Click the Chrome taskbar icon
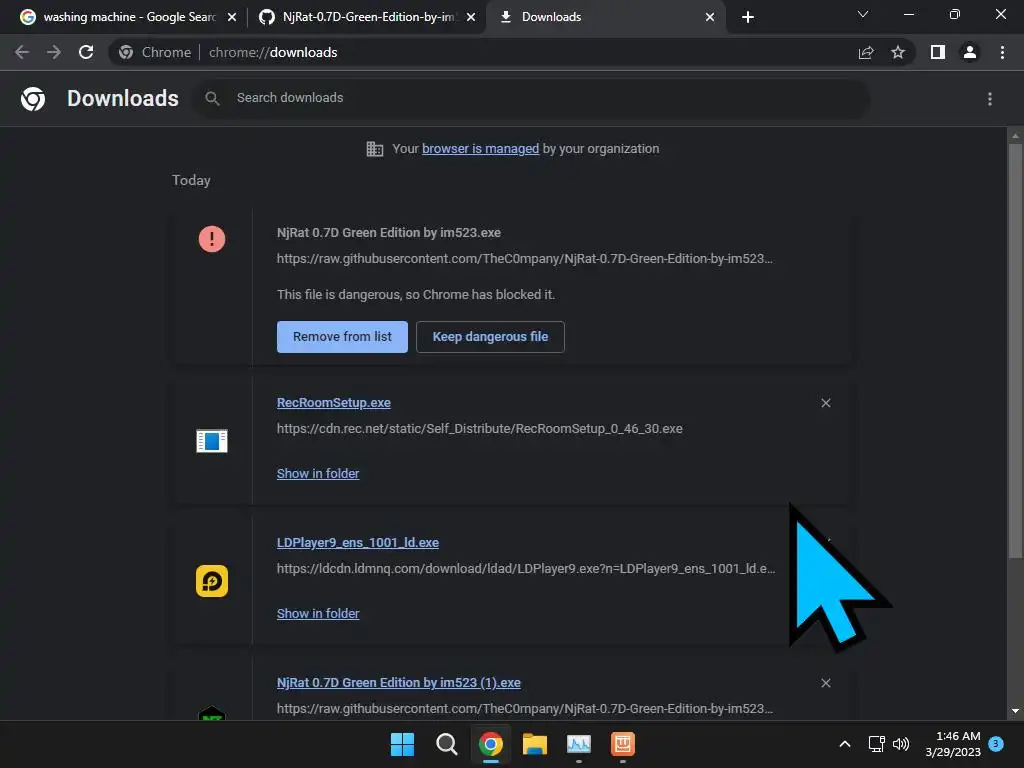Viewport: 1024px width, 768px height. (491, 744)
